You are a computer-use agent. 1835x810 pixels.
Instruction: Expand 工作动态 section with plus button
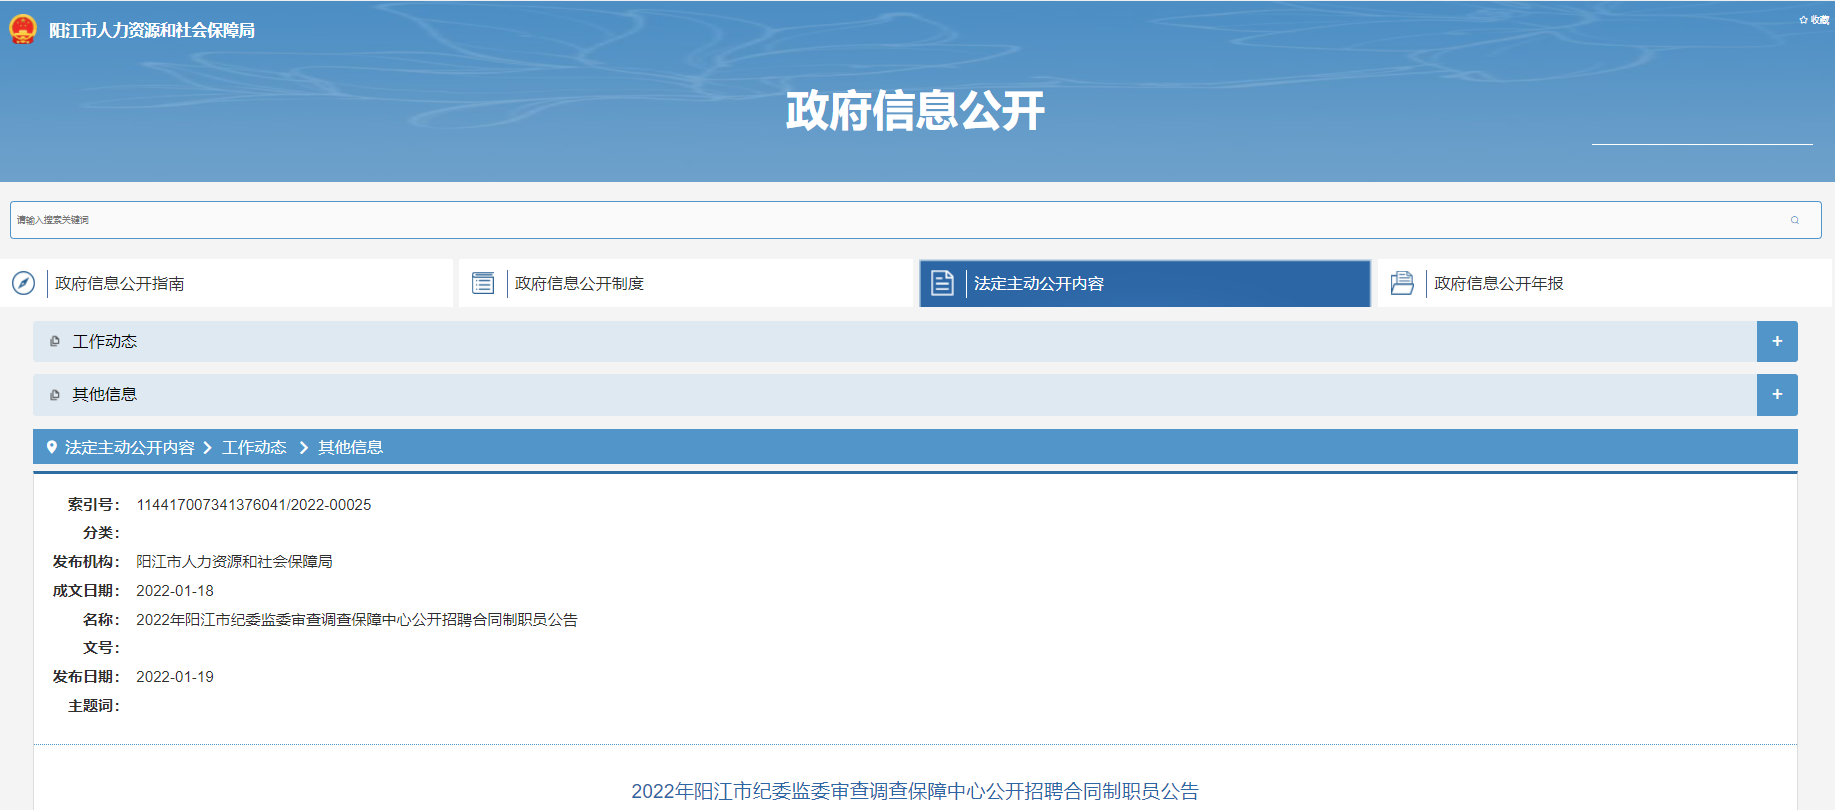(1776, 341)
